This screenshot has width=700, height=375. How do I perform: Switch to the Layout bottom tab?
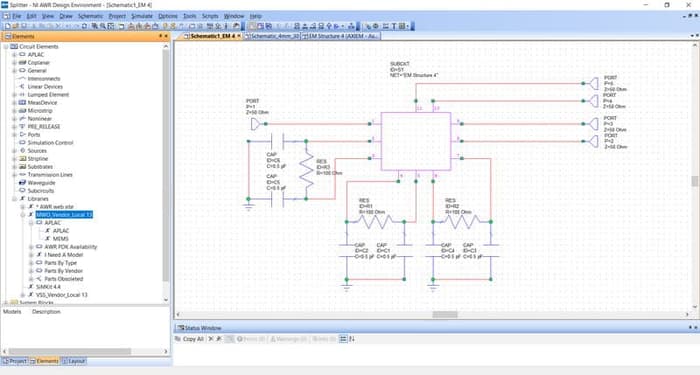74,361
